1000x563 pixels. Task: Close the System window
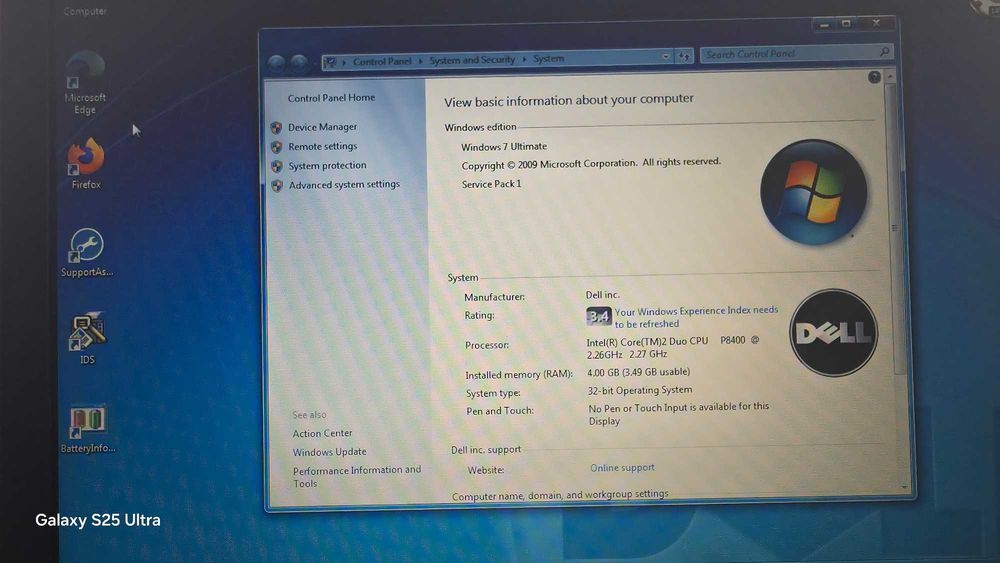coord(877,22)
